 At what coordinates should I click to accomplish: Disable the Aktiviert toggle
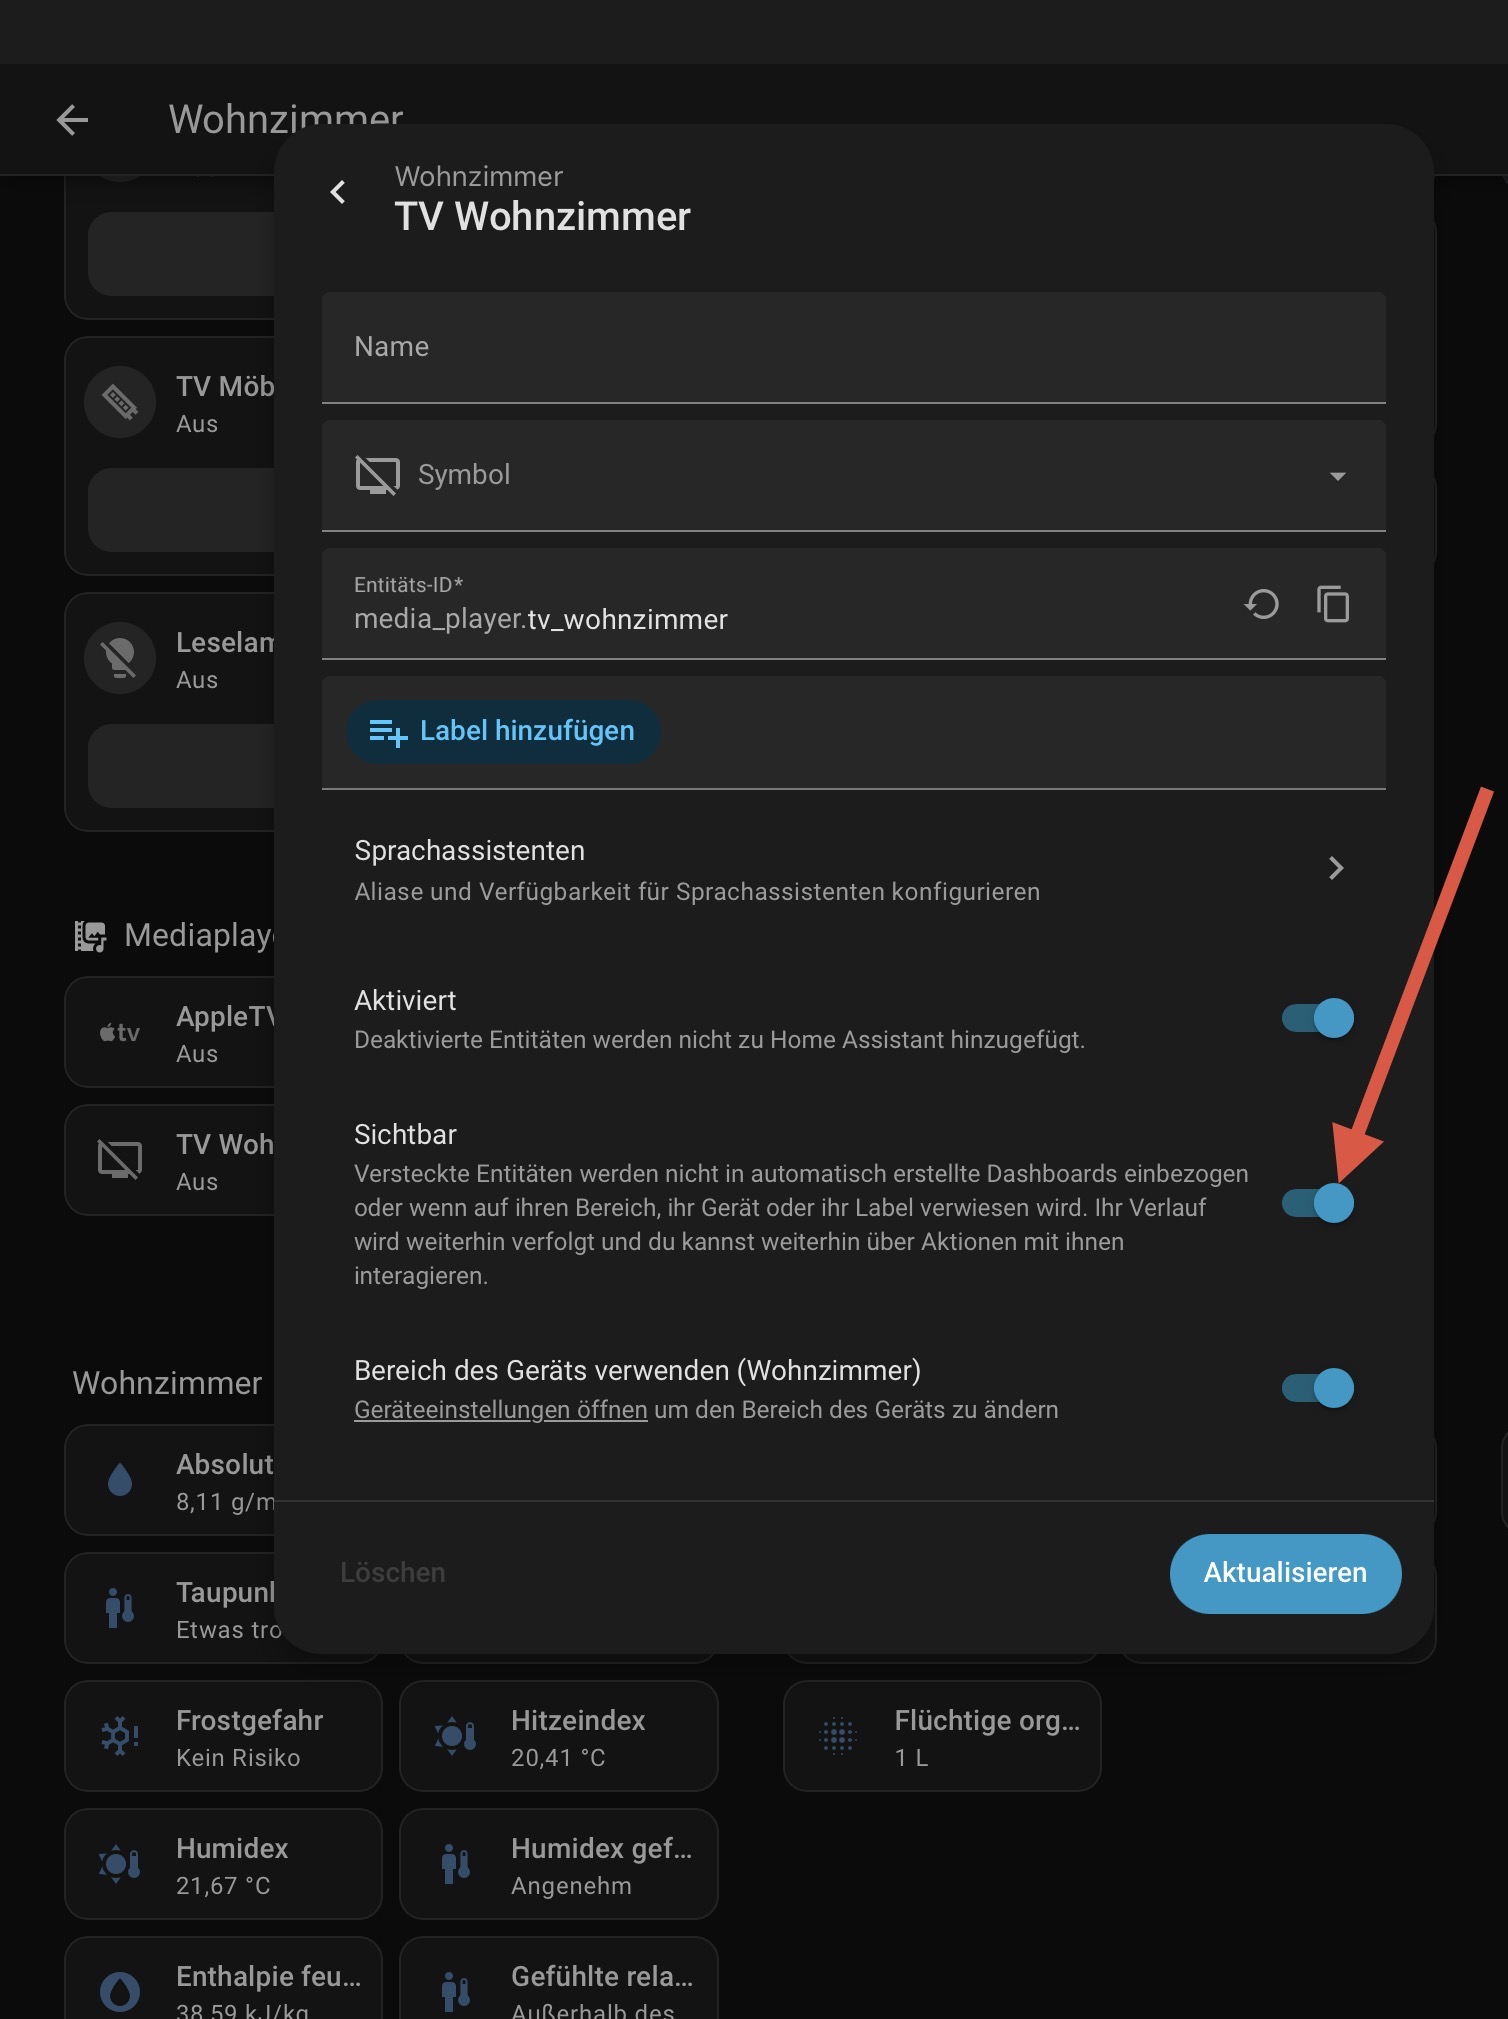tap(1318, 1018)
